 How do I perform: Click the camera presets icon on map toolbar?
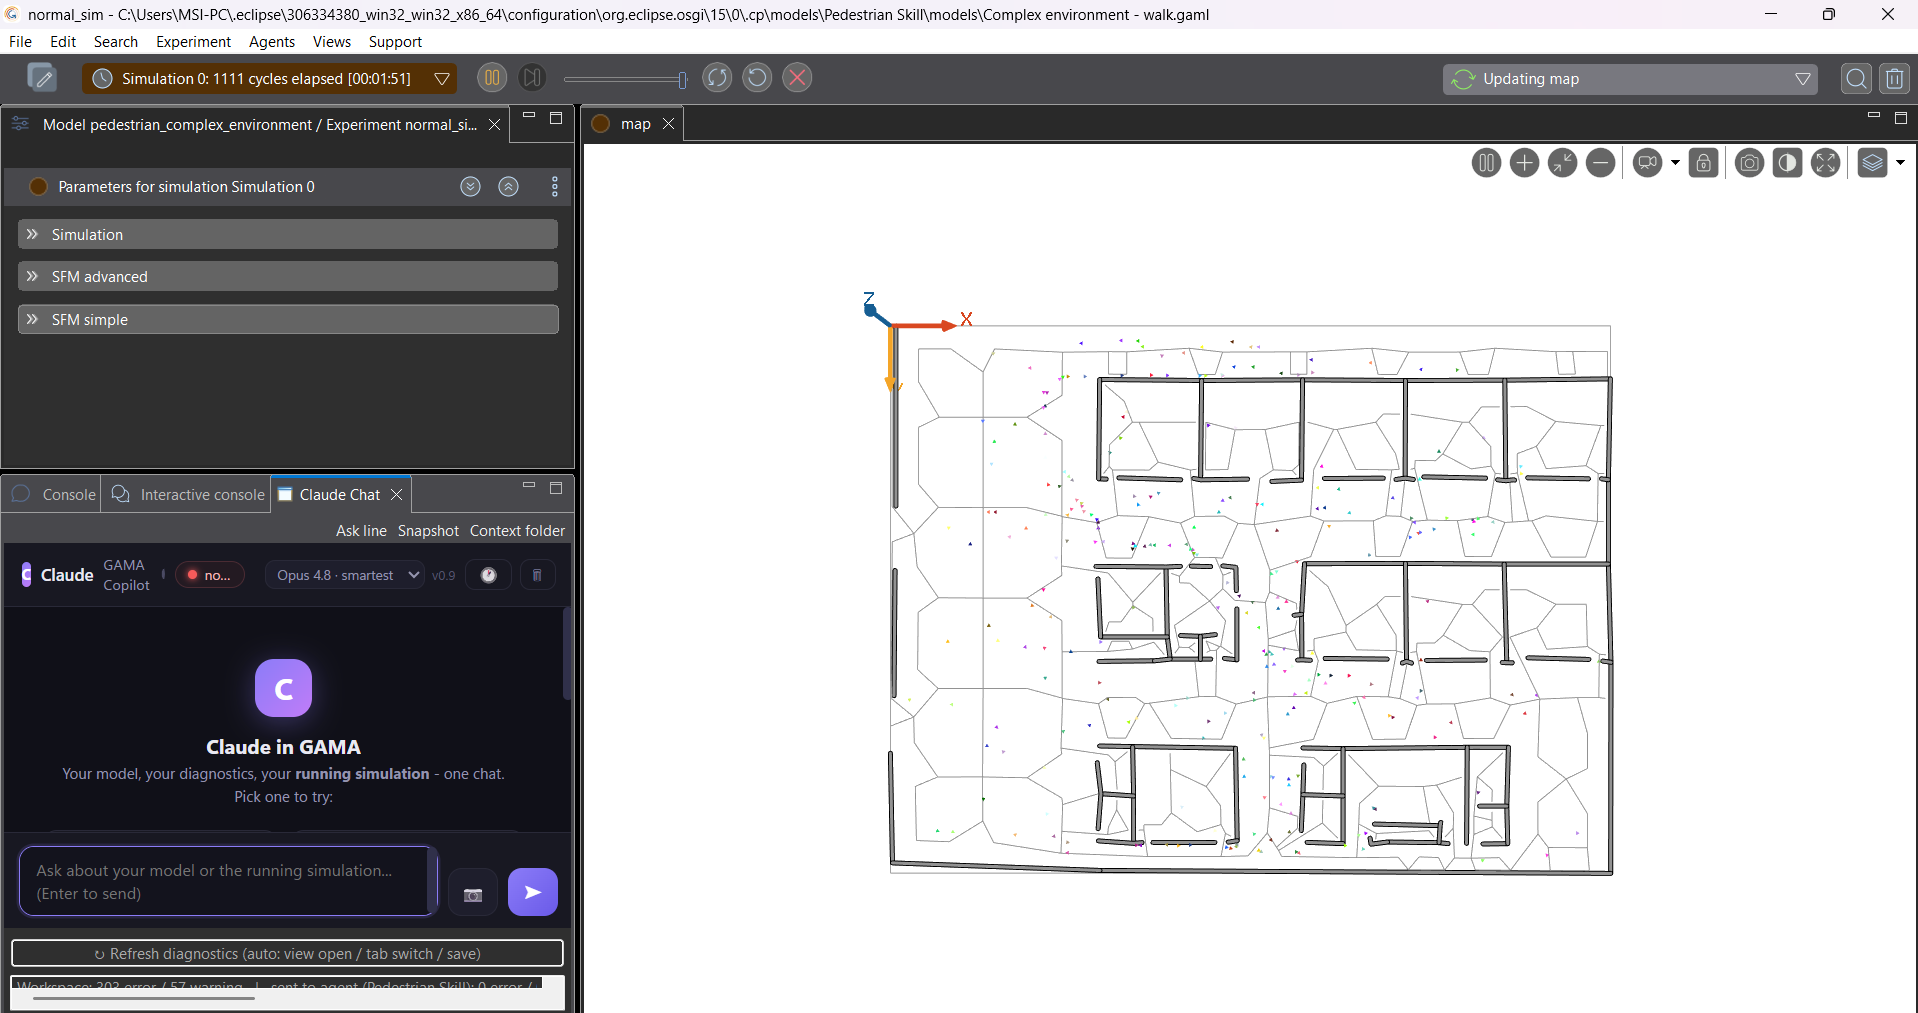click(x=1647, y=163)
